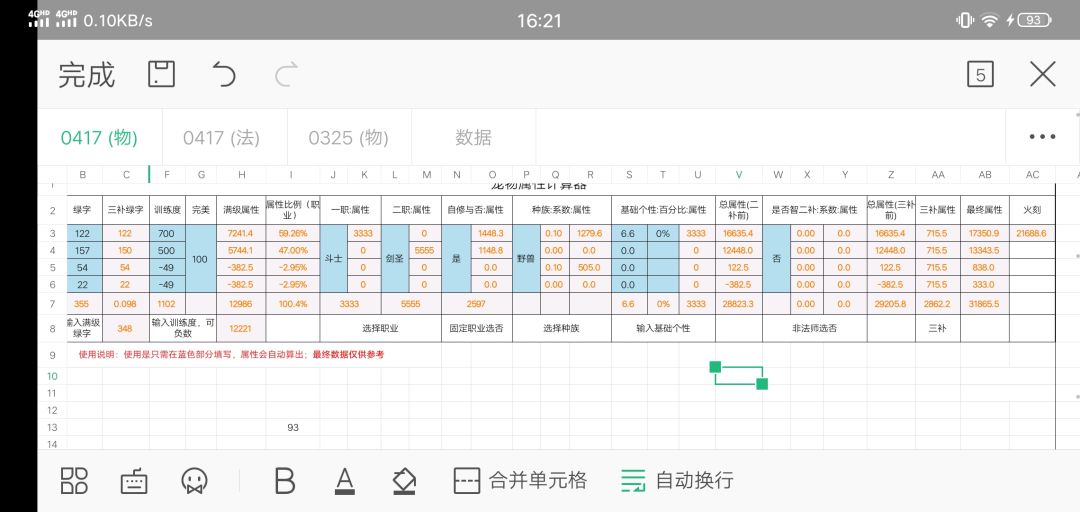Select column header B
Image resolution: width=1080 pixels, height=512 pixels.
pyautogui.click(x=83, y=175)
